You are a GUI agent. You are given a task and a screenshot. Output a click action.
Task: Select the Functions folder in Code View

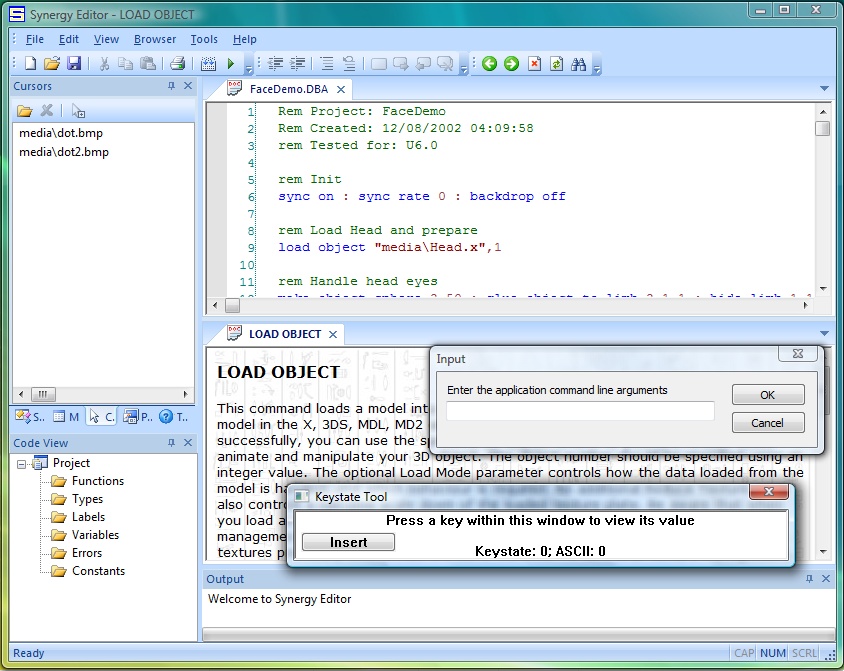[x=97, y=481]
